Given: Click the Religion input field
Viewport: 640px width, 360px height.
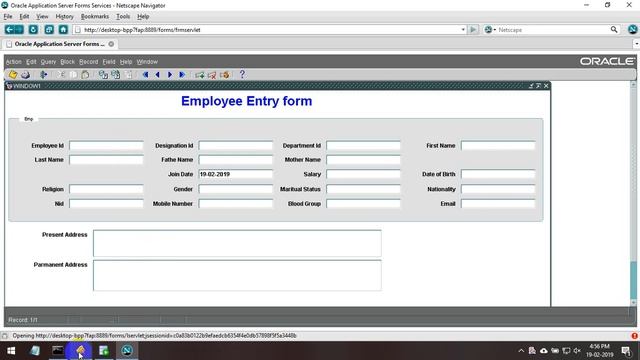Looking at the screenshot, I should click(106, 189).
